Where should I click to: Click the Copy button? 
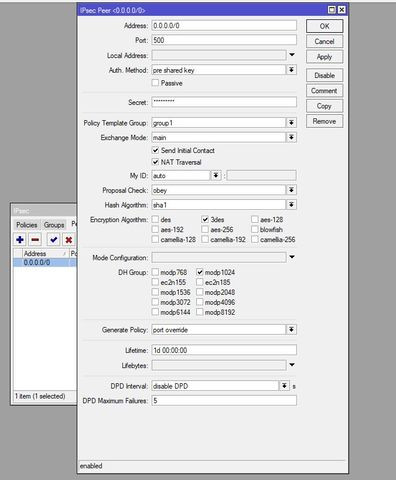coord(324,106)
